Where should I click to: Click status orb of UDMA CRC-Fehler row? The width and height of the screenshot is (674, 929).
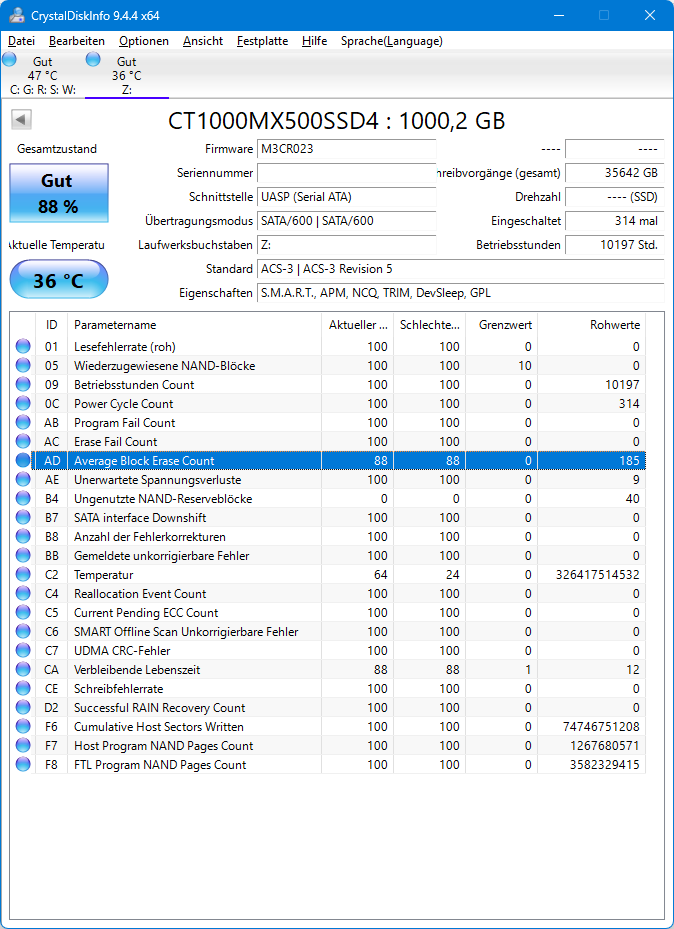pyautogui.click(x=23, y=651)
